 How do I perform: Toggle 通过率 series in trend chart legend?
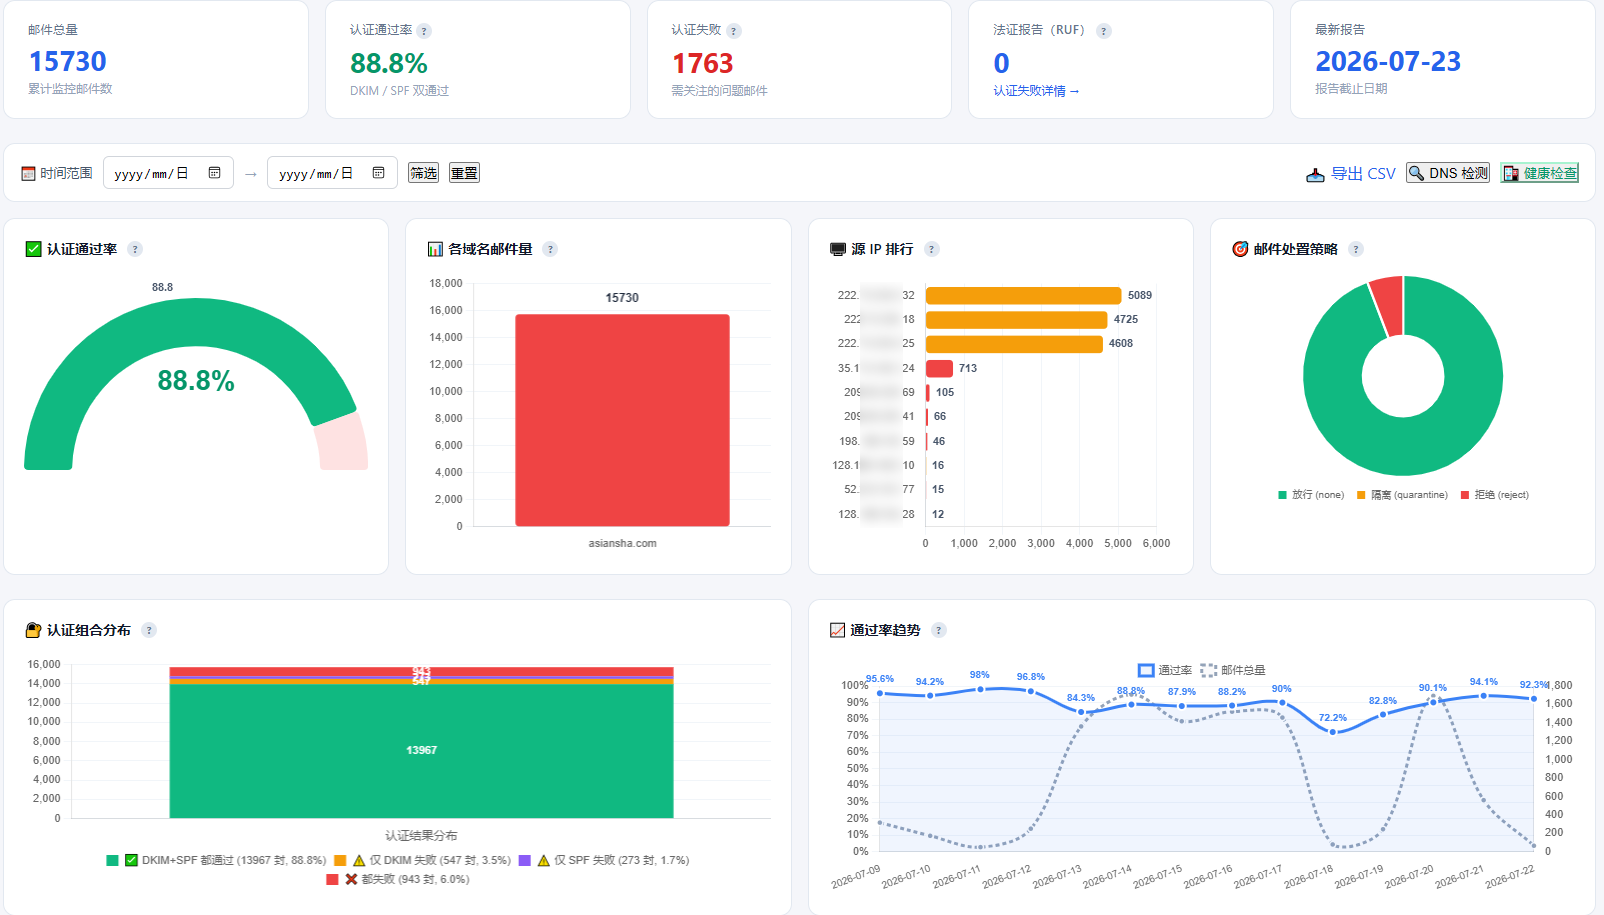1165,670
